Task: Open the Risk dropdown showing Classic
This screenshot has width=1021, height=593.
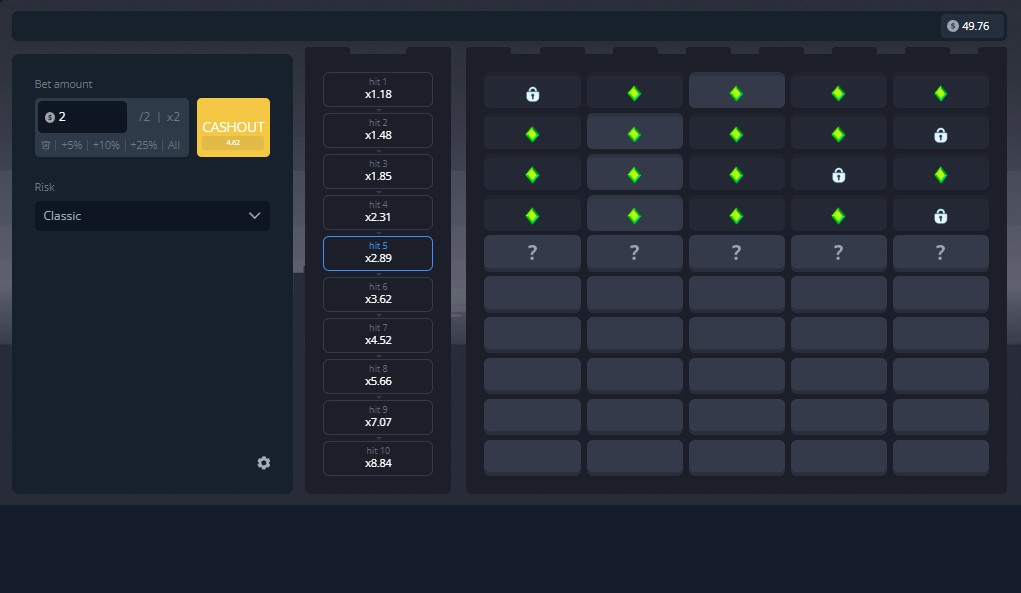Action: coord(152,216)
